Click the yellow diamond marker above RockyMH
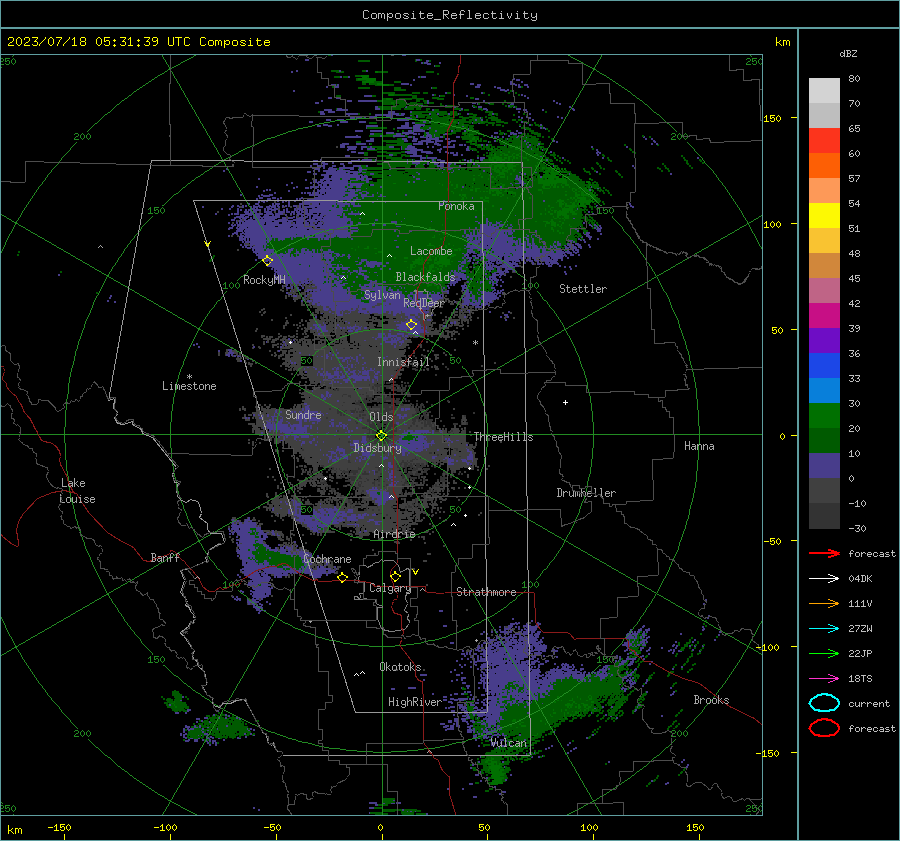This screenshot has height=841, width=900. [x=267, y=261]
